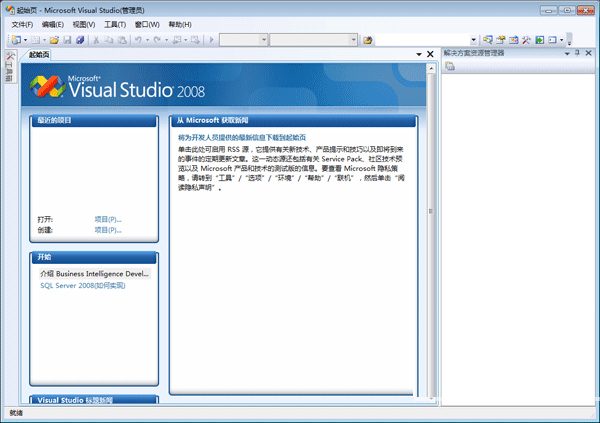Click the Paste clipboard icon
The width and height of the screenshot is (600, 423).
(x=122, y=39)
